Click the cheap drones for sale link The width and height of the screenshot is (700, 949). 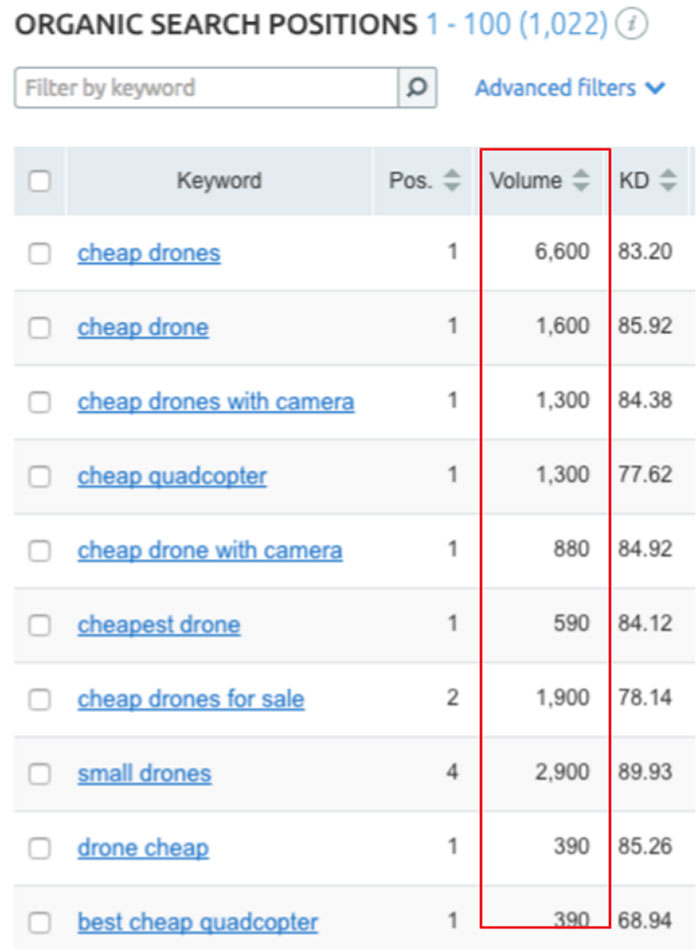(x=190, y=699)
